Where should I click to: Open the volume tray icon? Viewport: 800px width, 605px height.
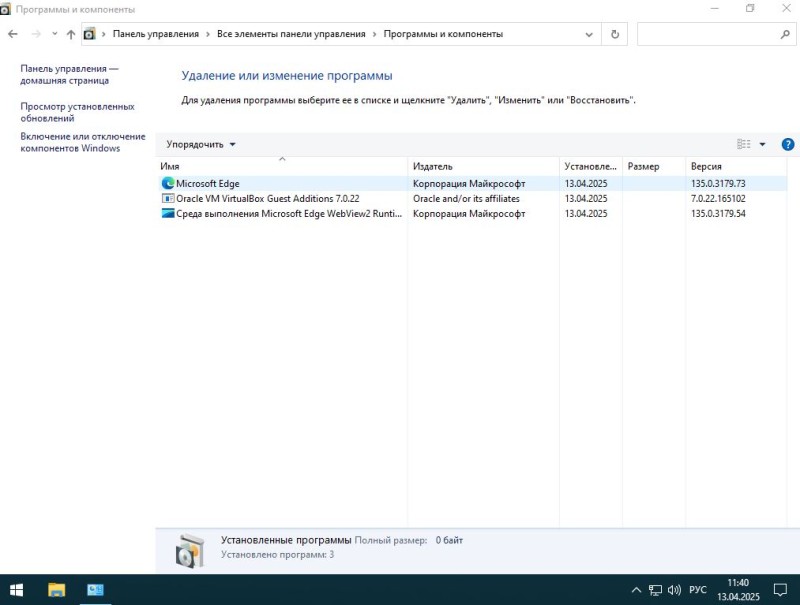point(674,590)
